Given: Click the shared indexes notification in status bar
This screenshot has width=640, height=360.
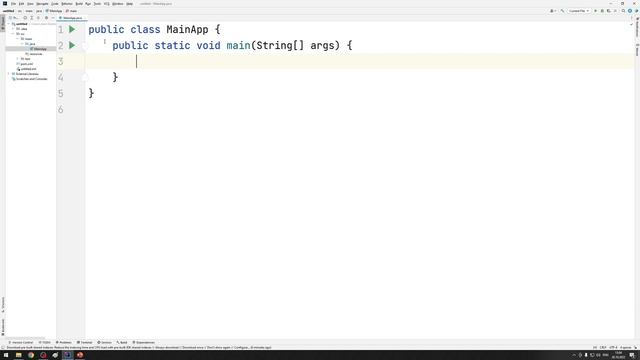Looking at the screenshot, I should click(139, 348).
